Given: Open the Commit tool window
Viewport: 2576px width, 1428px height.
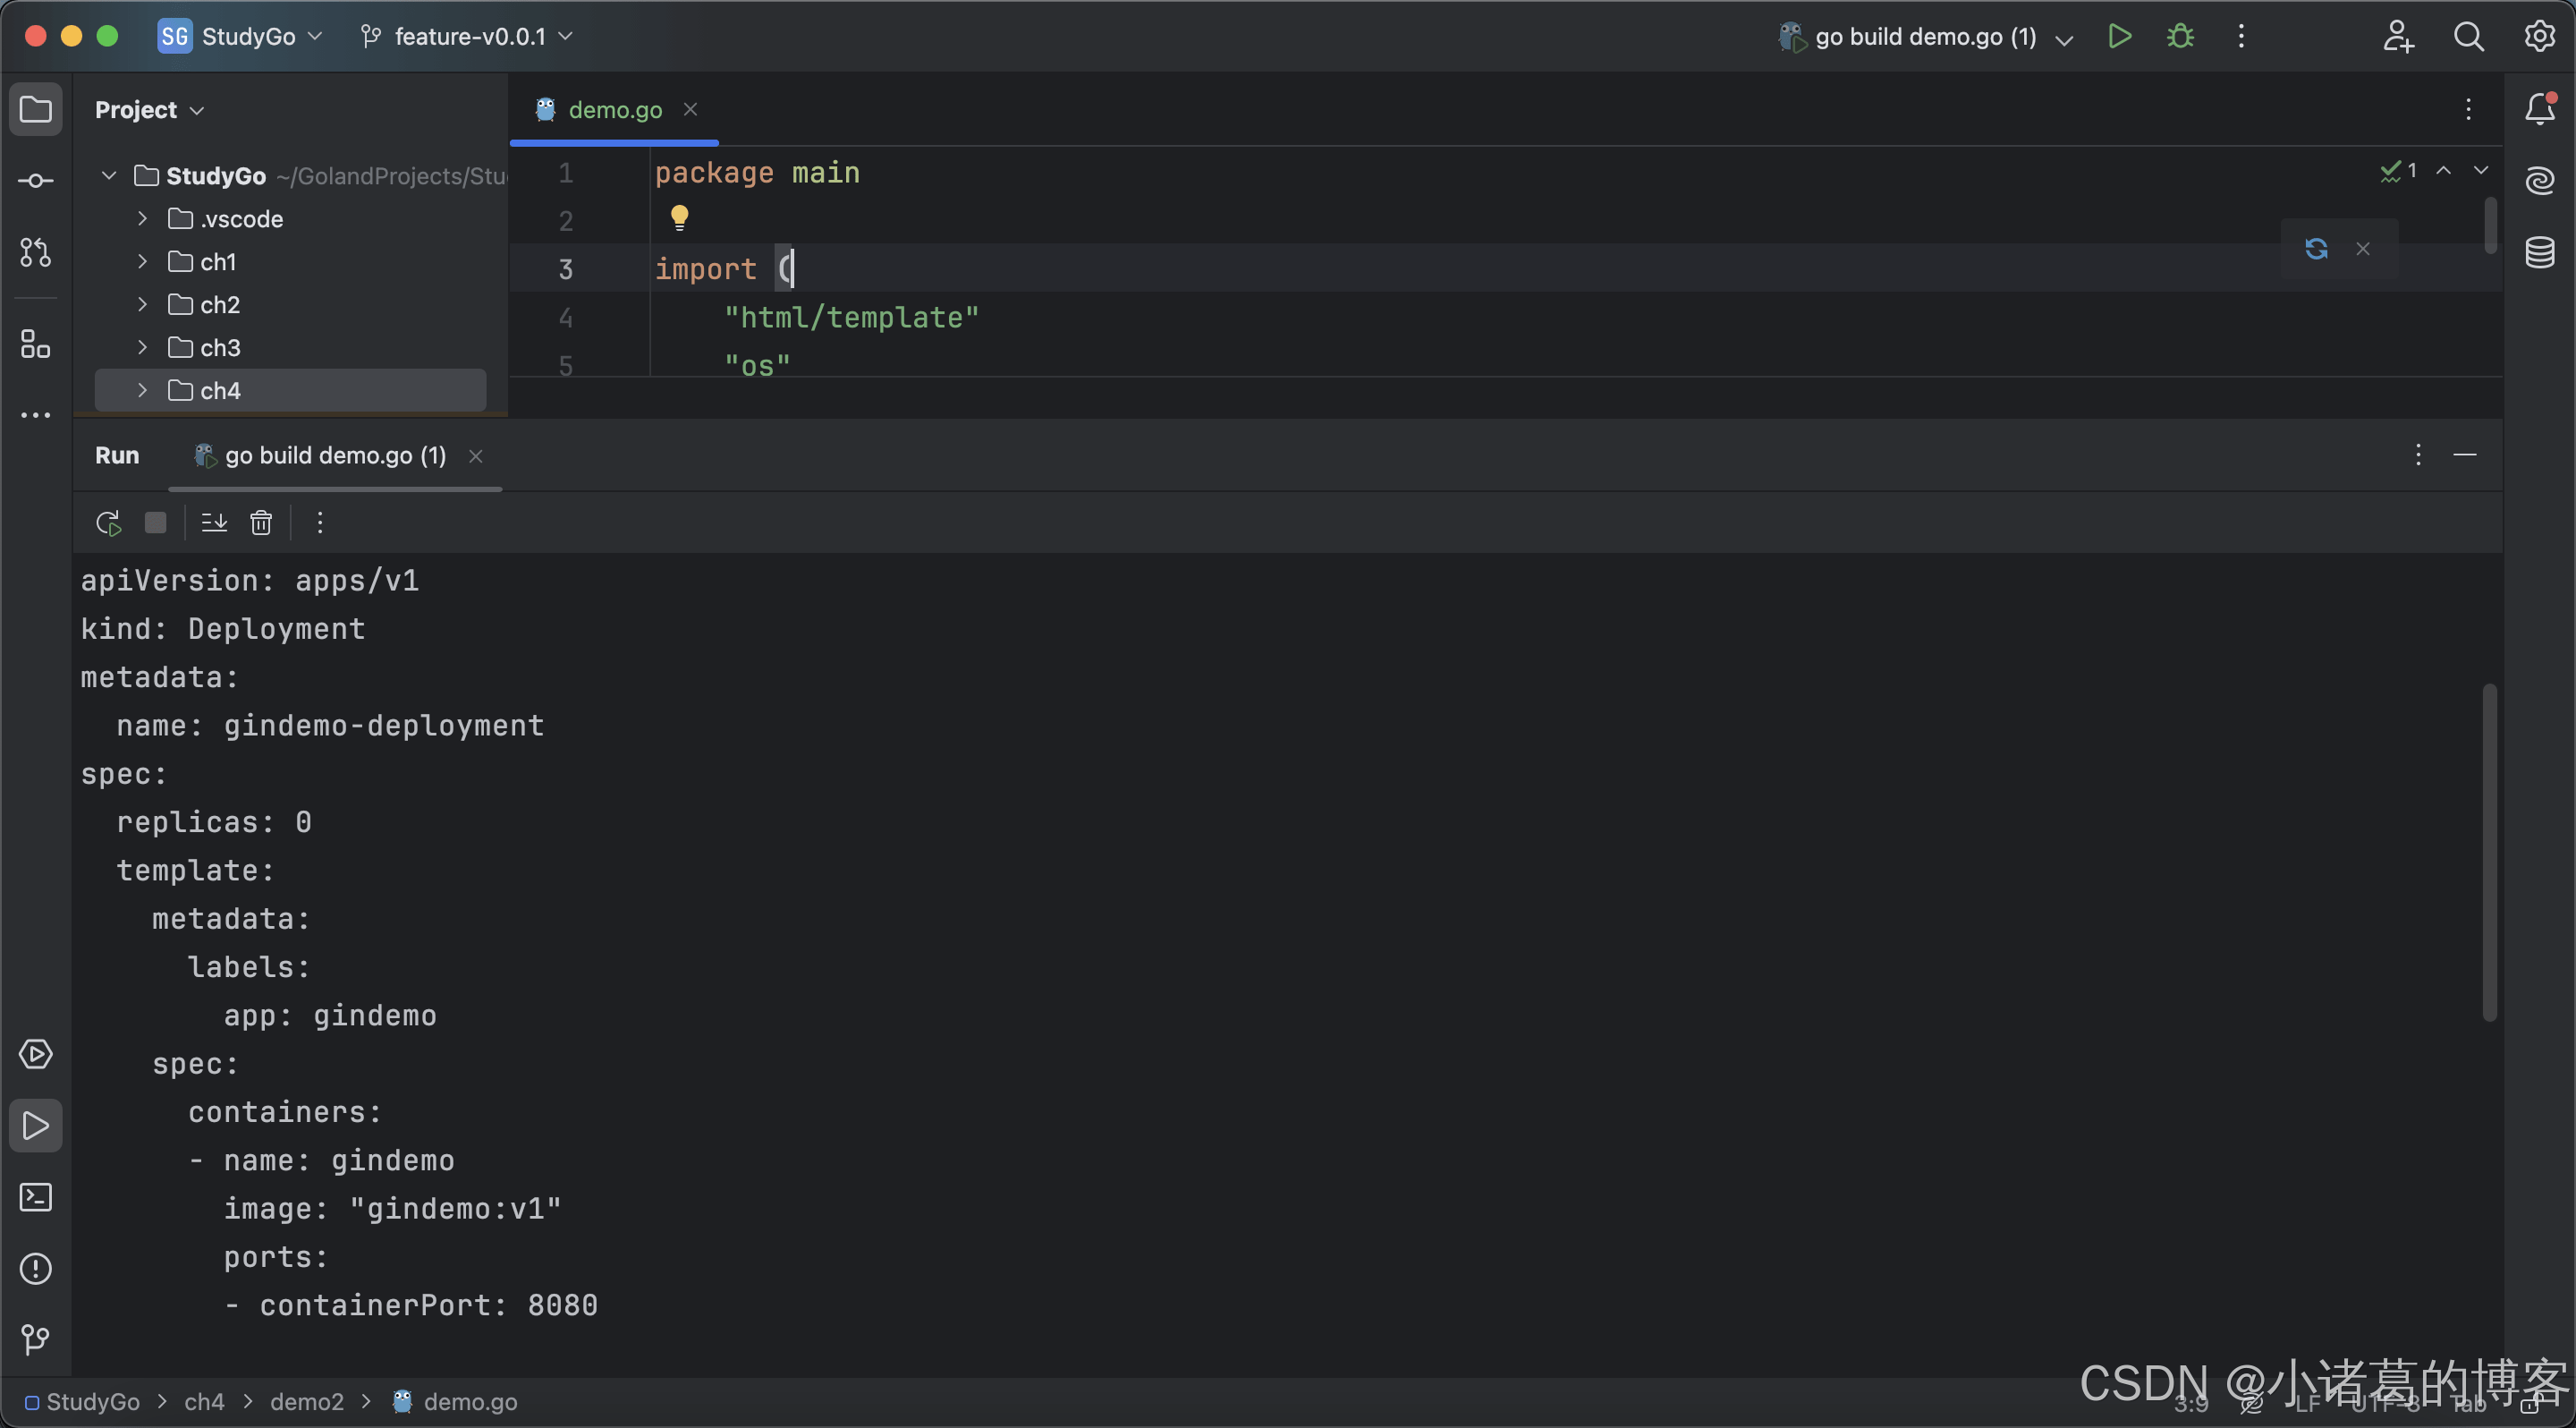Looking at the screenshot, I should coord(36,181).
